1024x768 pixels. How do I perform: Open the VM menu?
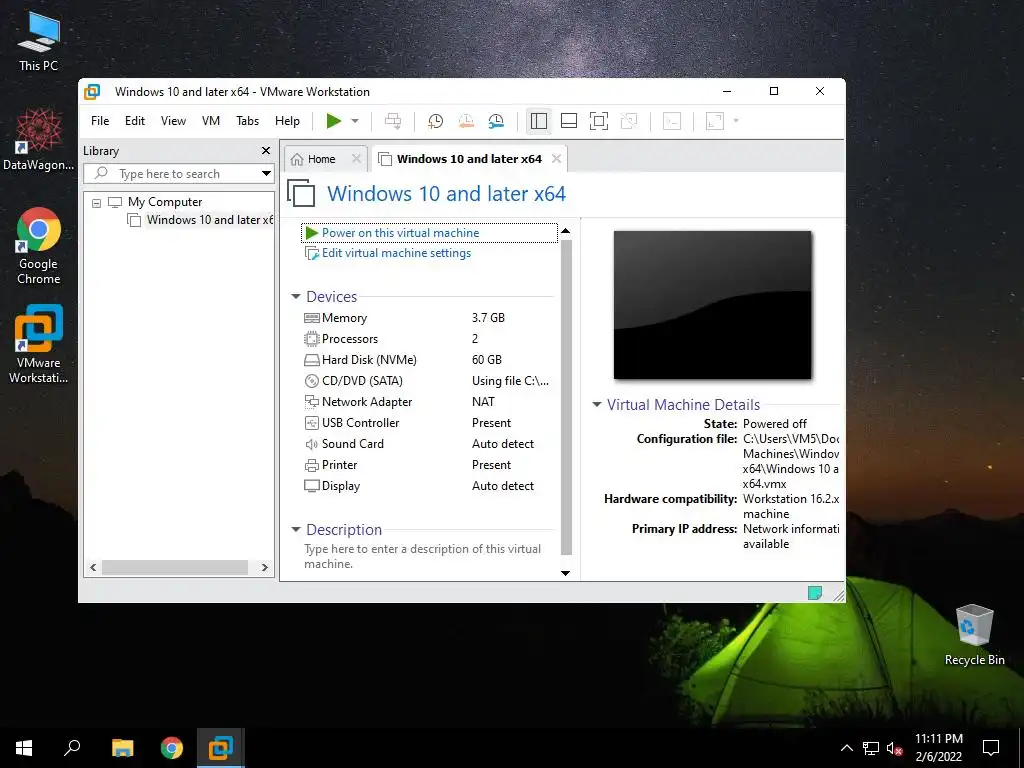pos(211,121)
